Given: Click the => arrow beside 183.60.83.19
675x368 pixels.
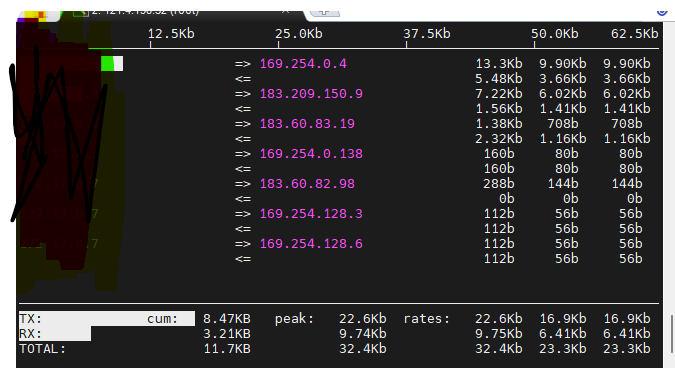Looking at the screenshot, I should click(243, 124).
